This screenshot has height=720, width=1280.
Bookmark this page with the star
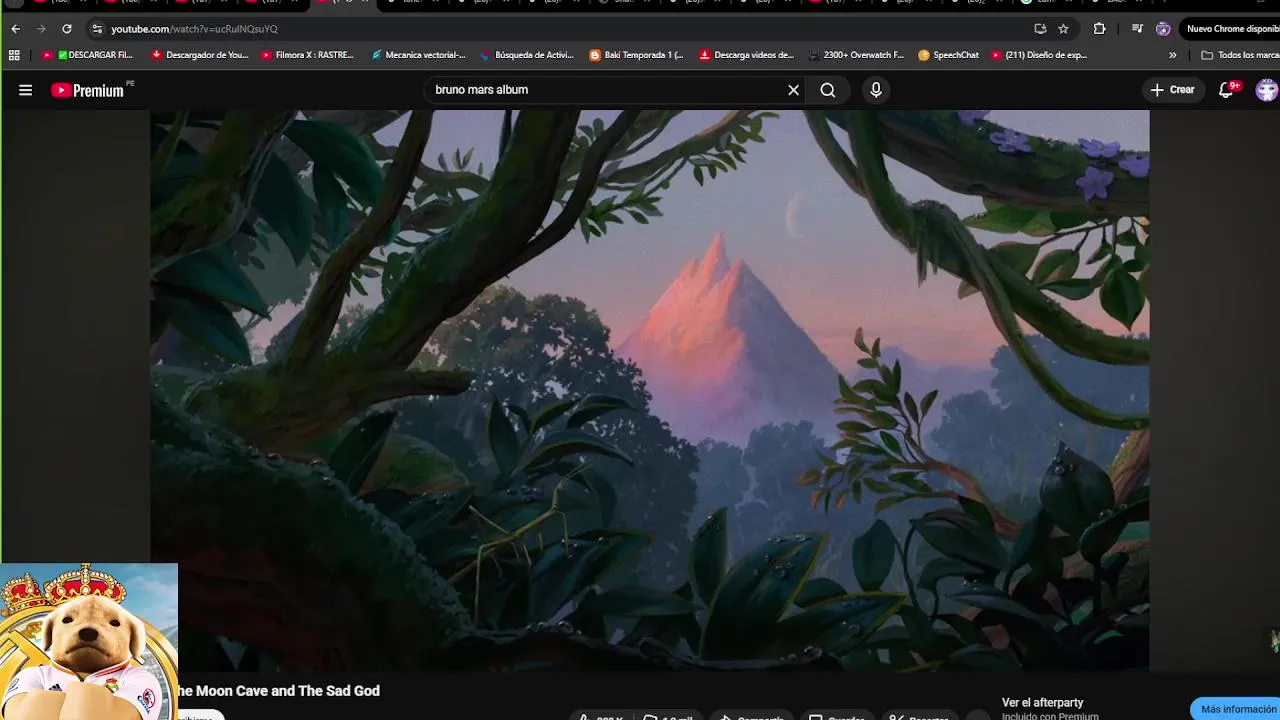point(1063,29)
